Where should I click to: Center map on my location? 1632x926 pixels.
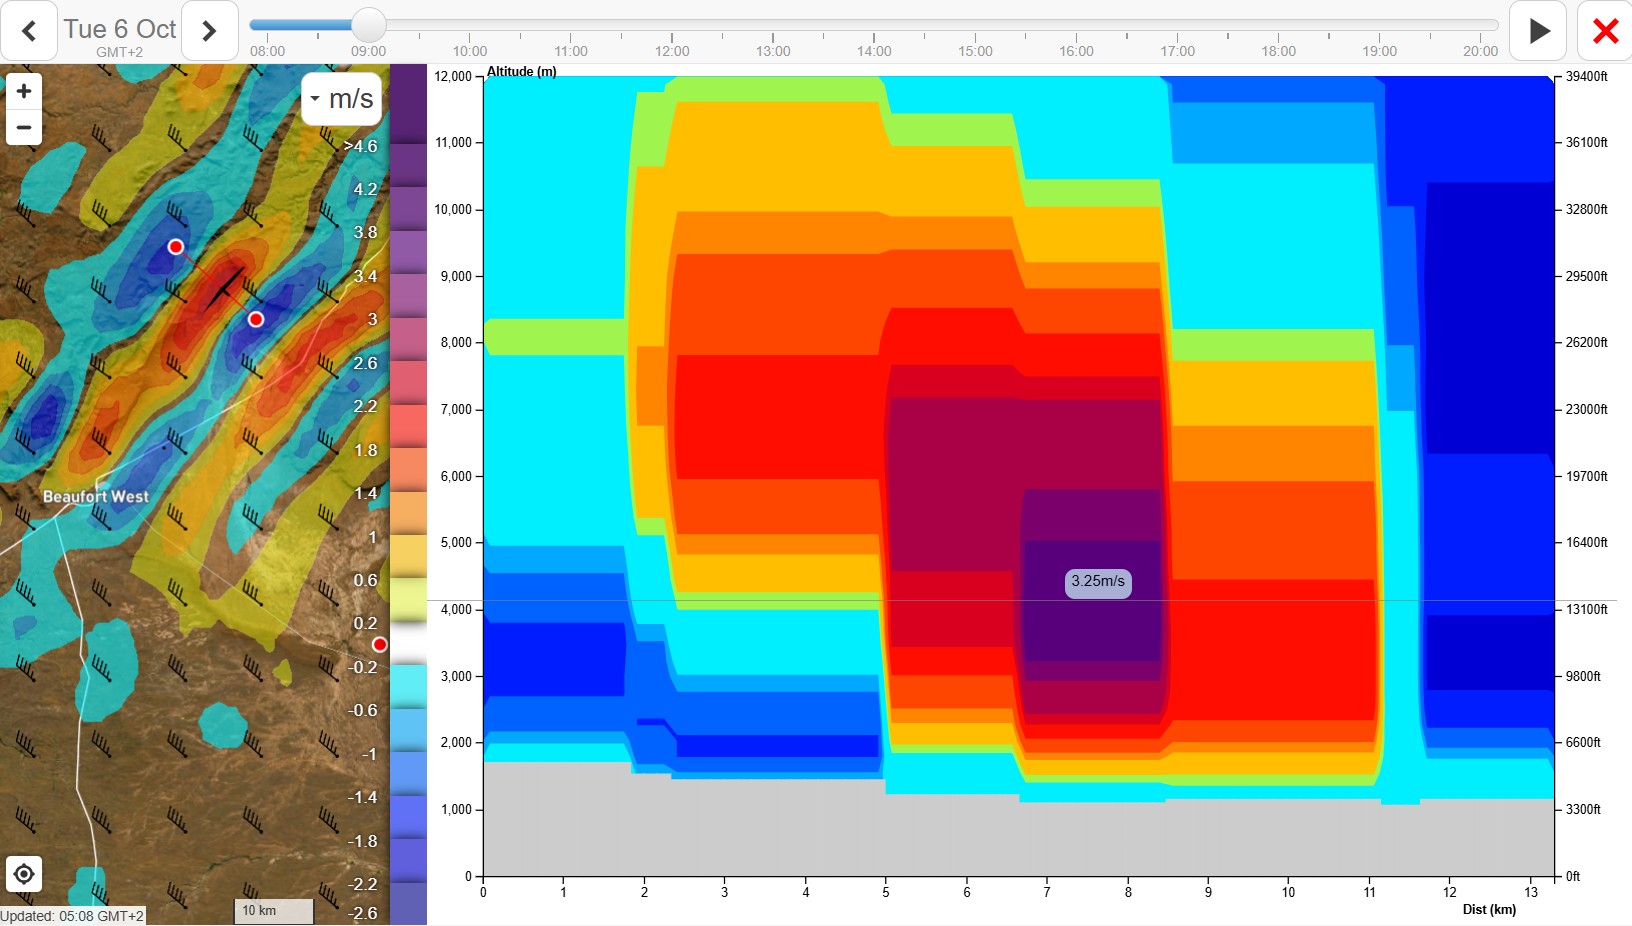(x=24, y=874)
